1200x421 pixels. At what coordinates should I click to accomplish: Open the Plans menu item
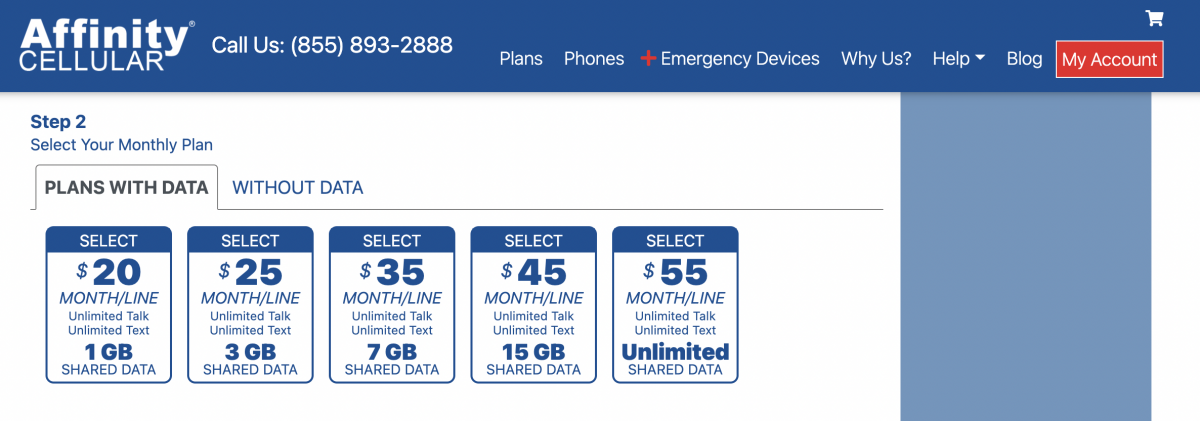pyautogui.click(x=521, y=59)
